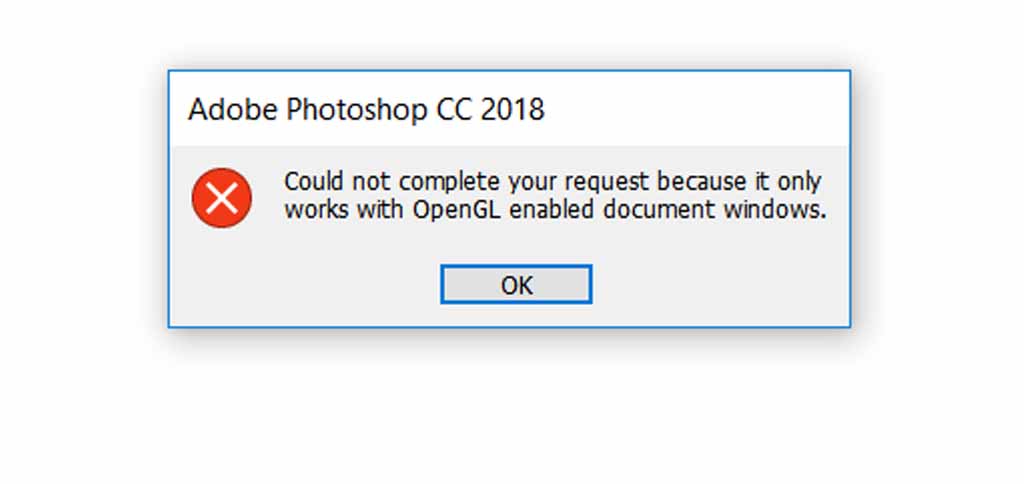
Task: Click the word "Could" starting the error message
Action: tap(309, 182)
